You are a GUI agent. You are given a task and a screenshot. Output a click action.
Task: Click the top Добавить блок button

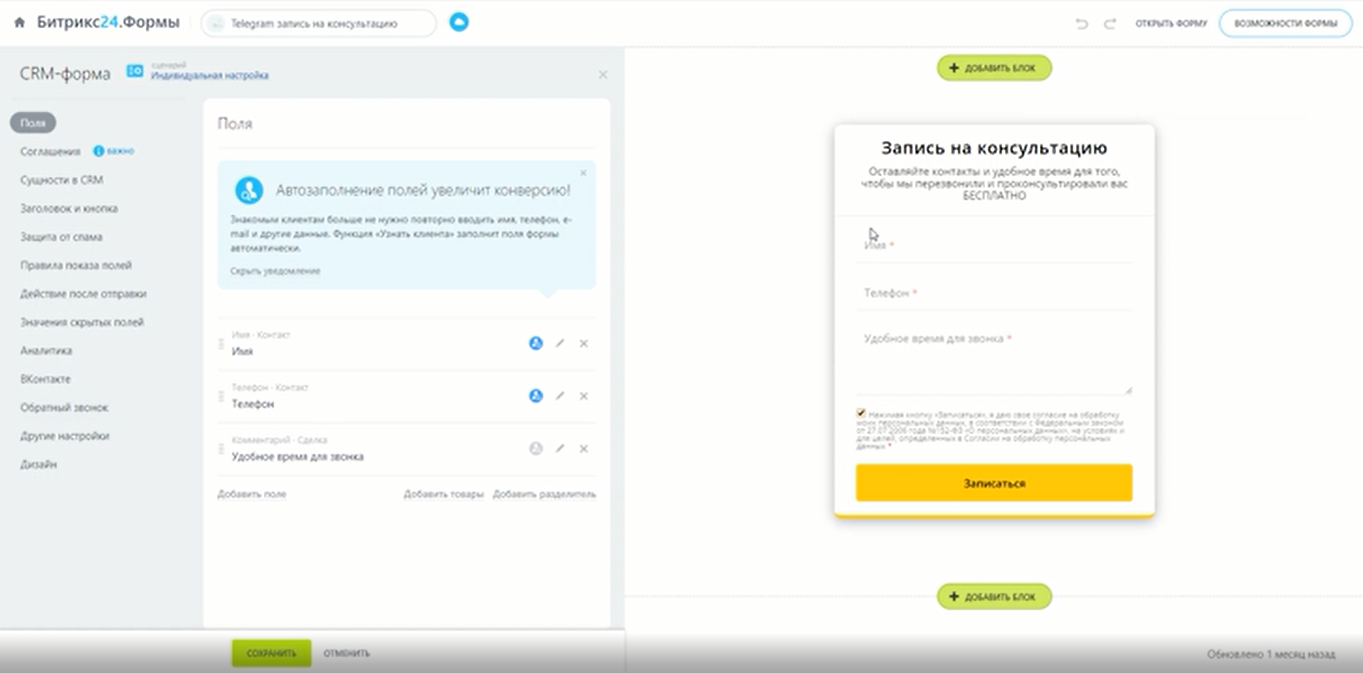[x=994, y=68]
